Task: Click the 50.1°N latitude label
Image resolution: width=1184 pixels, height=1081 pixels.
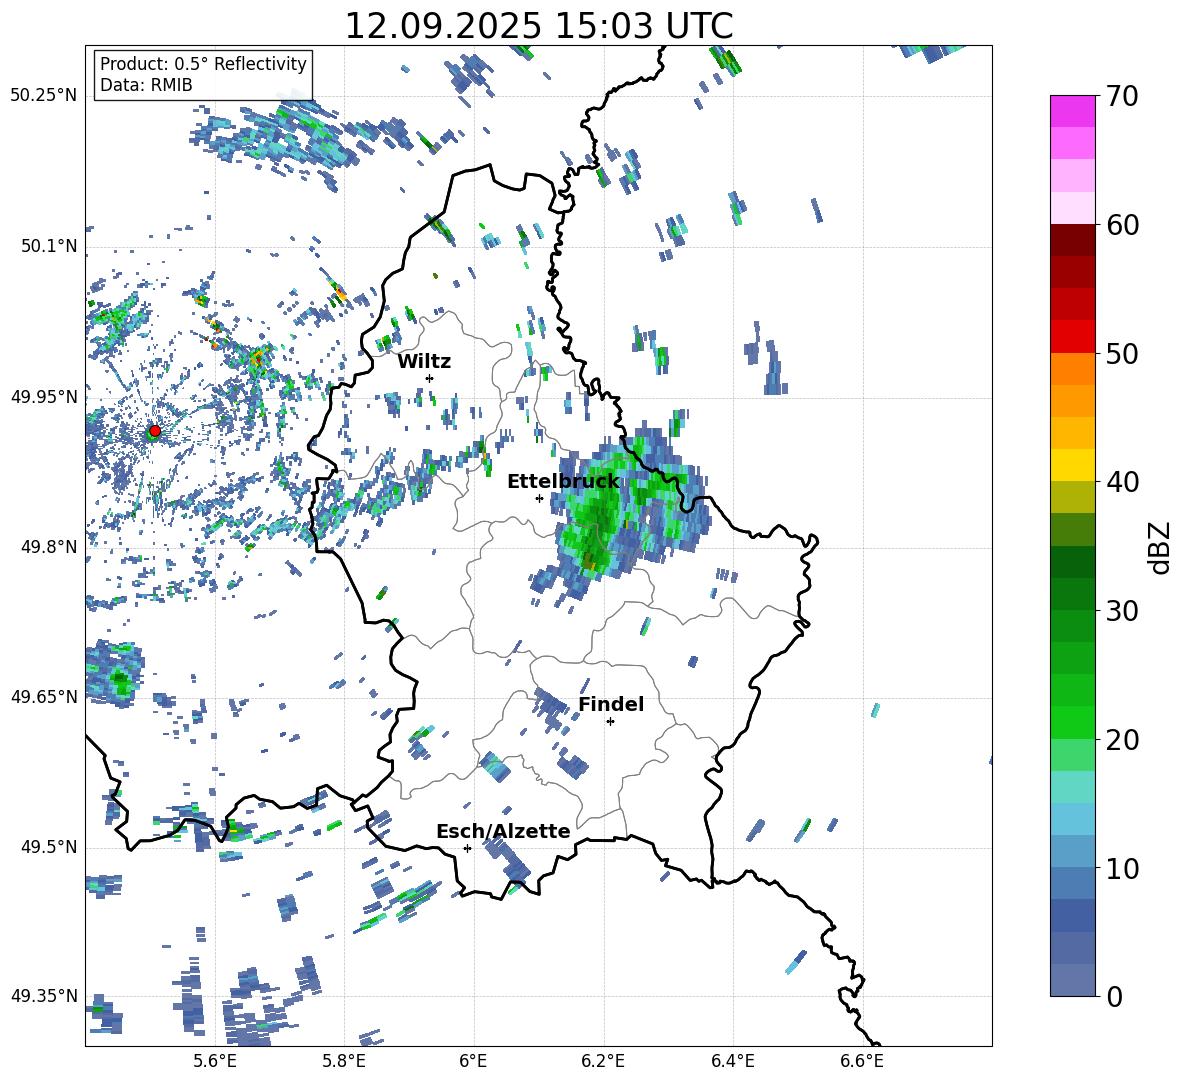Action: (x=48, y=247)
